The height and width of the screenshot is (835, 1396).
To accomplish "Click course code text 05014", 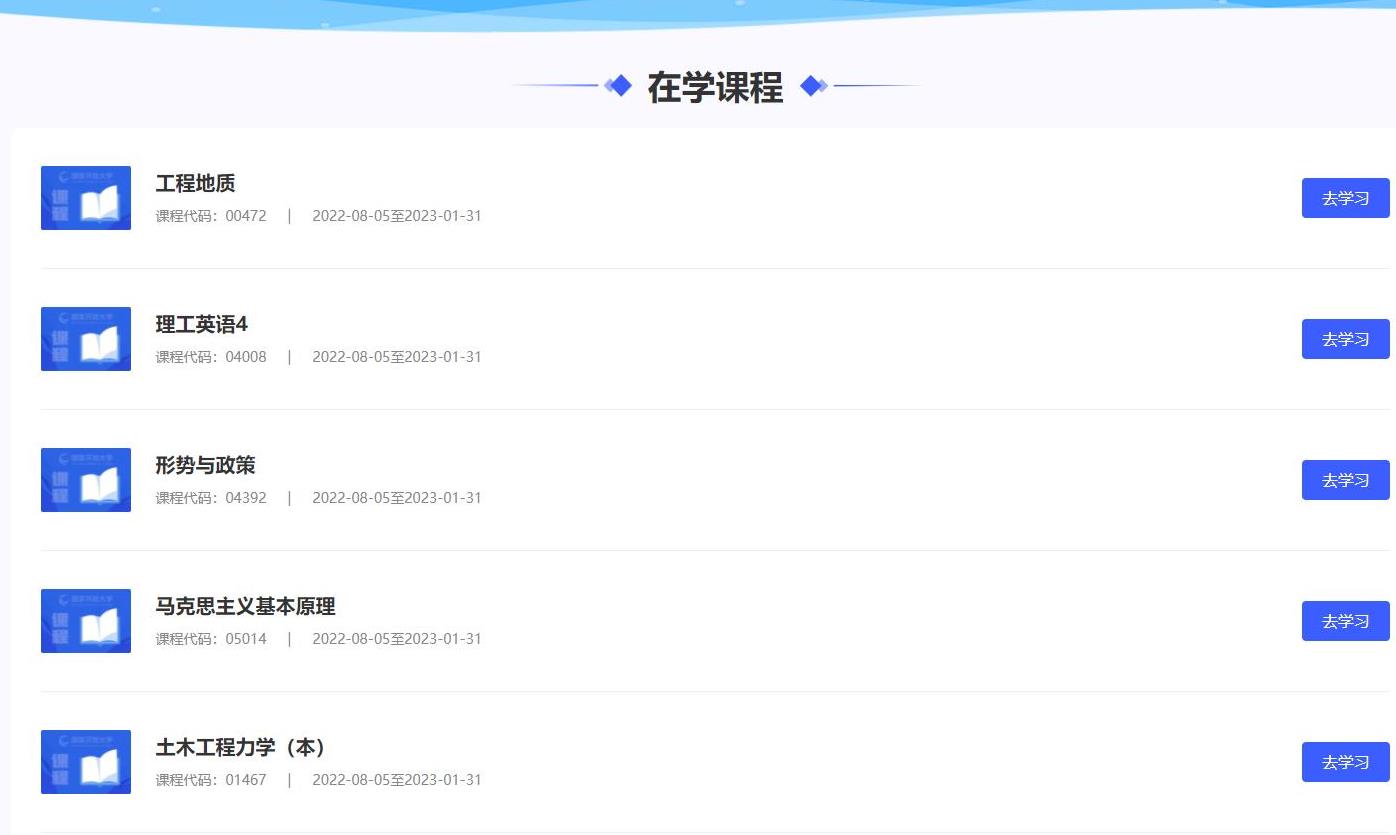I will pos(246,639).
